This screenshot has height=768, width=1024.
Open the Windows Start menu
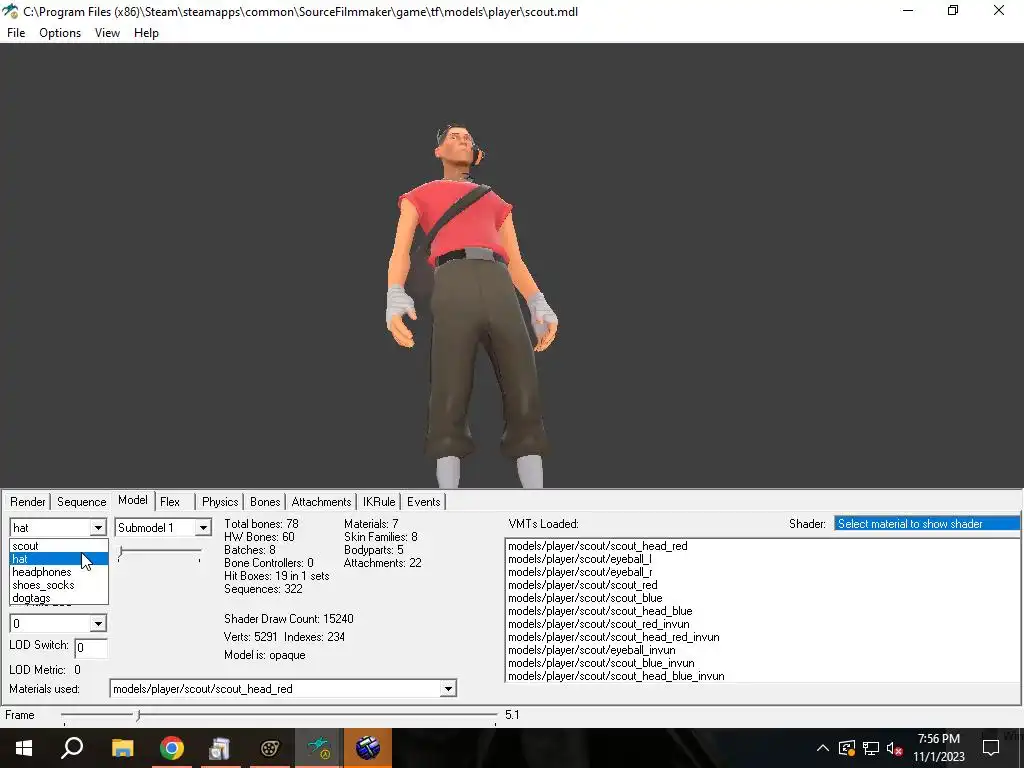pos(24,748)
